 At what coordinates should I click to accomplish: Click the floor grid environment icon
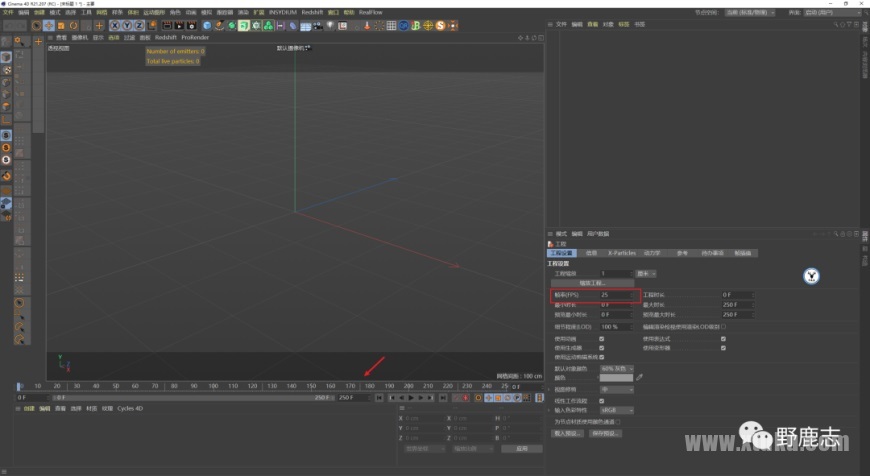click(x=305, y=26)
